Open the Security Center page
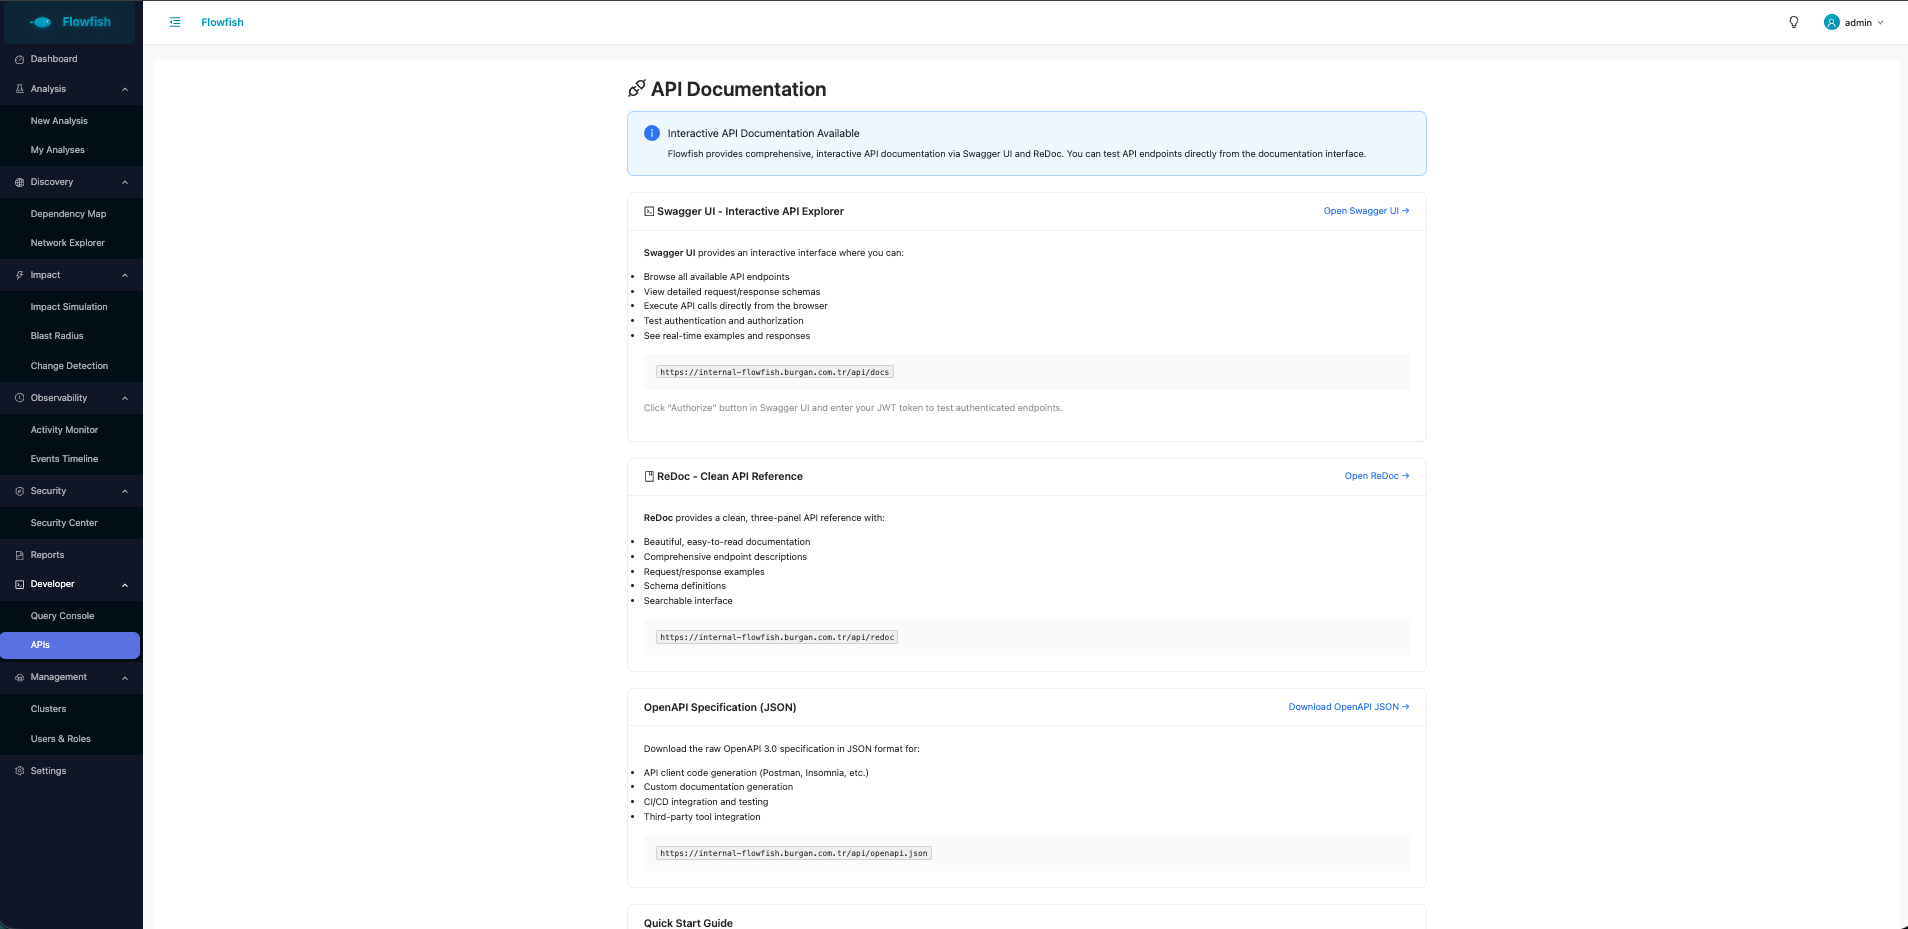 [x=64, y=523]
